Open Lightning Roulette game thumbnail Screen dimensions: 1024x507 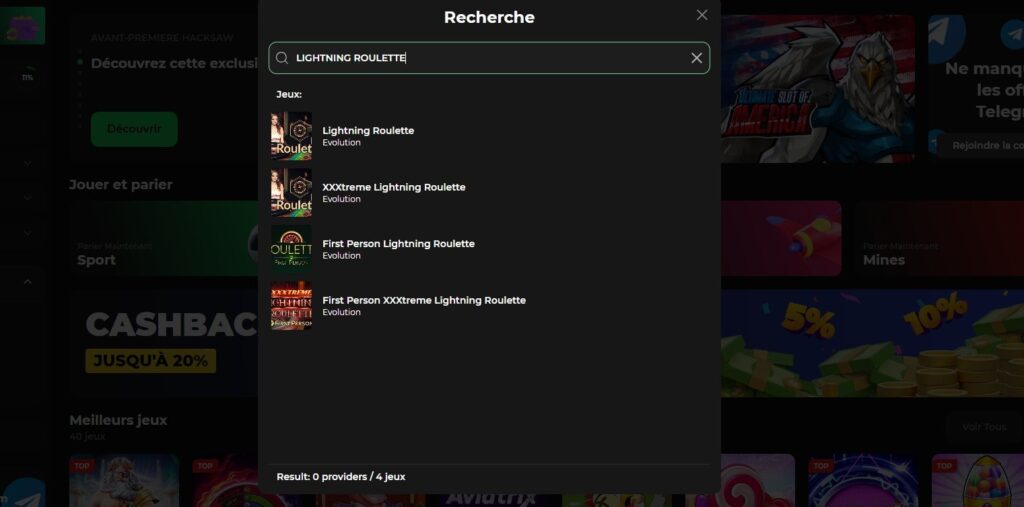291,136
